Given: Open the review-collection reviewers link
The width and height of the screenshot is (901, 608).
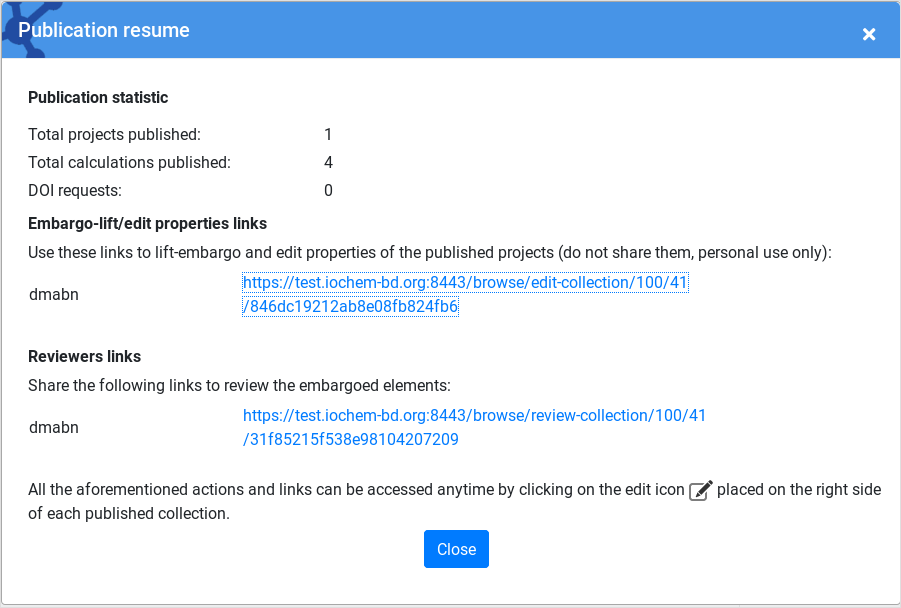Looking at the screenshot, I should [x=474, y=427].
